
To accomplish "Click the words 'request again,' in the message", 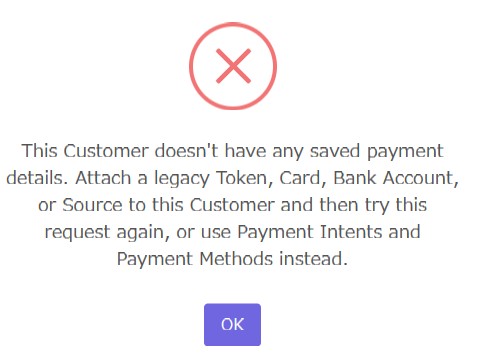I will coord(107,232).
